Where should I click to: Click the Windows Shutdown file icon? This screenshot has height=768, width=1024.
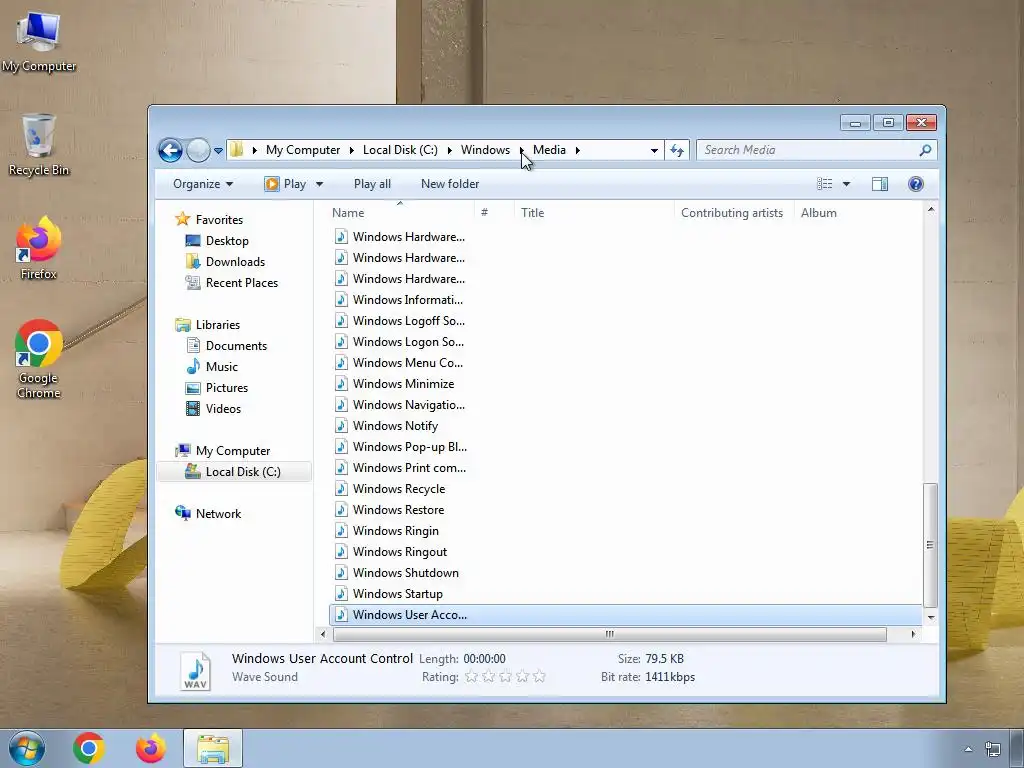[341, 573]
